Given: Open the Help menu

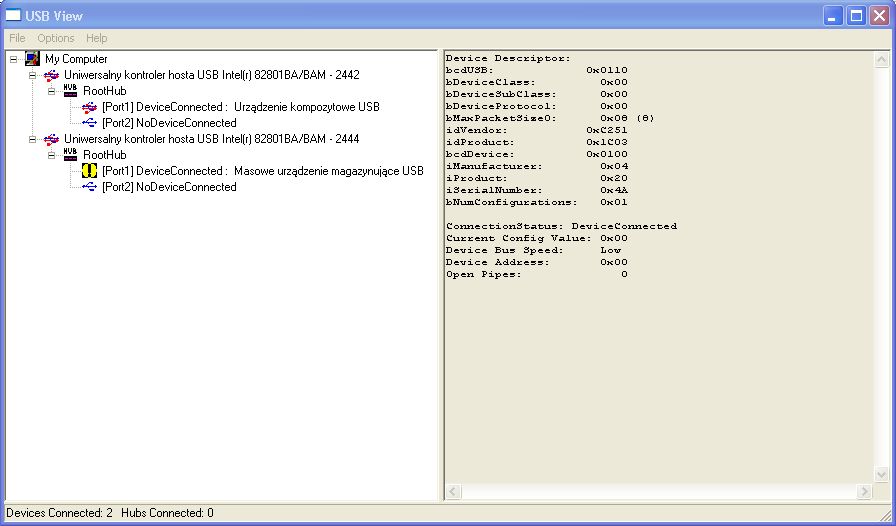Looking at the screenshot, I should pos(97,38).
